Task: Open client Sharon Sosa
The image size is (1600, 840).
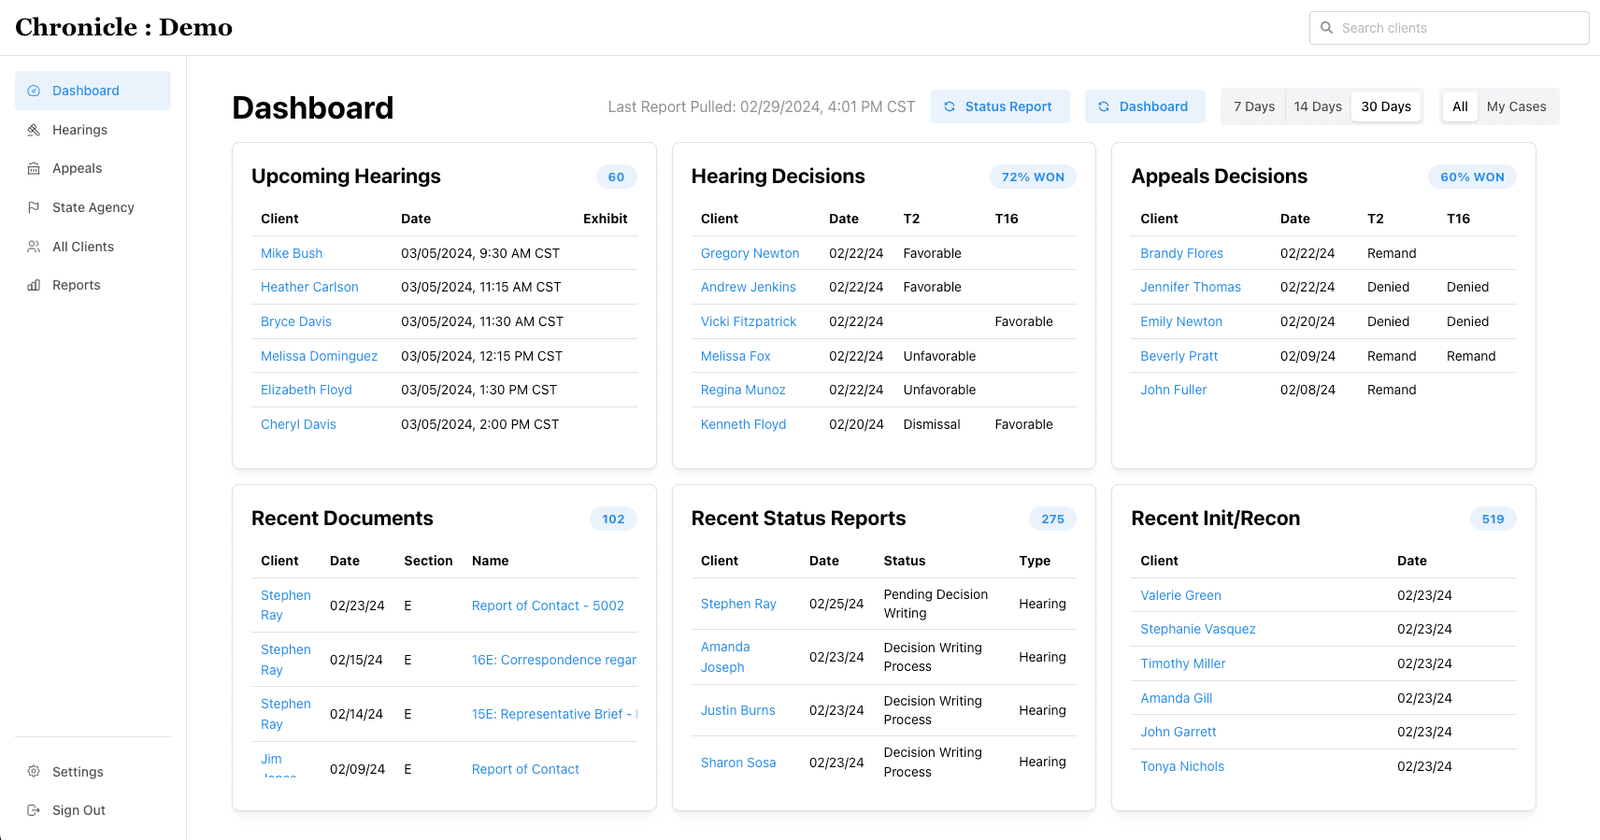Action: coord(738,763)
